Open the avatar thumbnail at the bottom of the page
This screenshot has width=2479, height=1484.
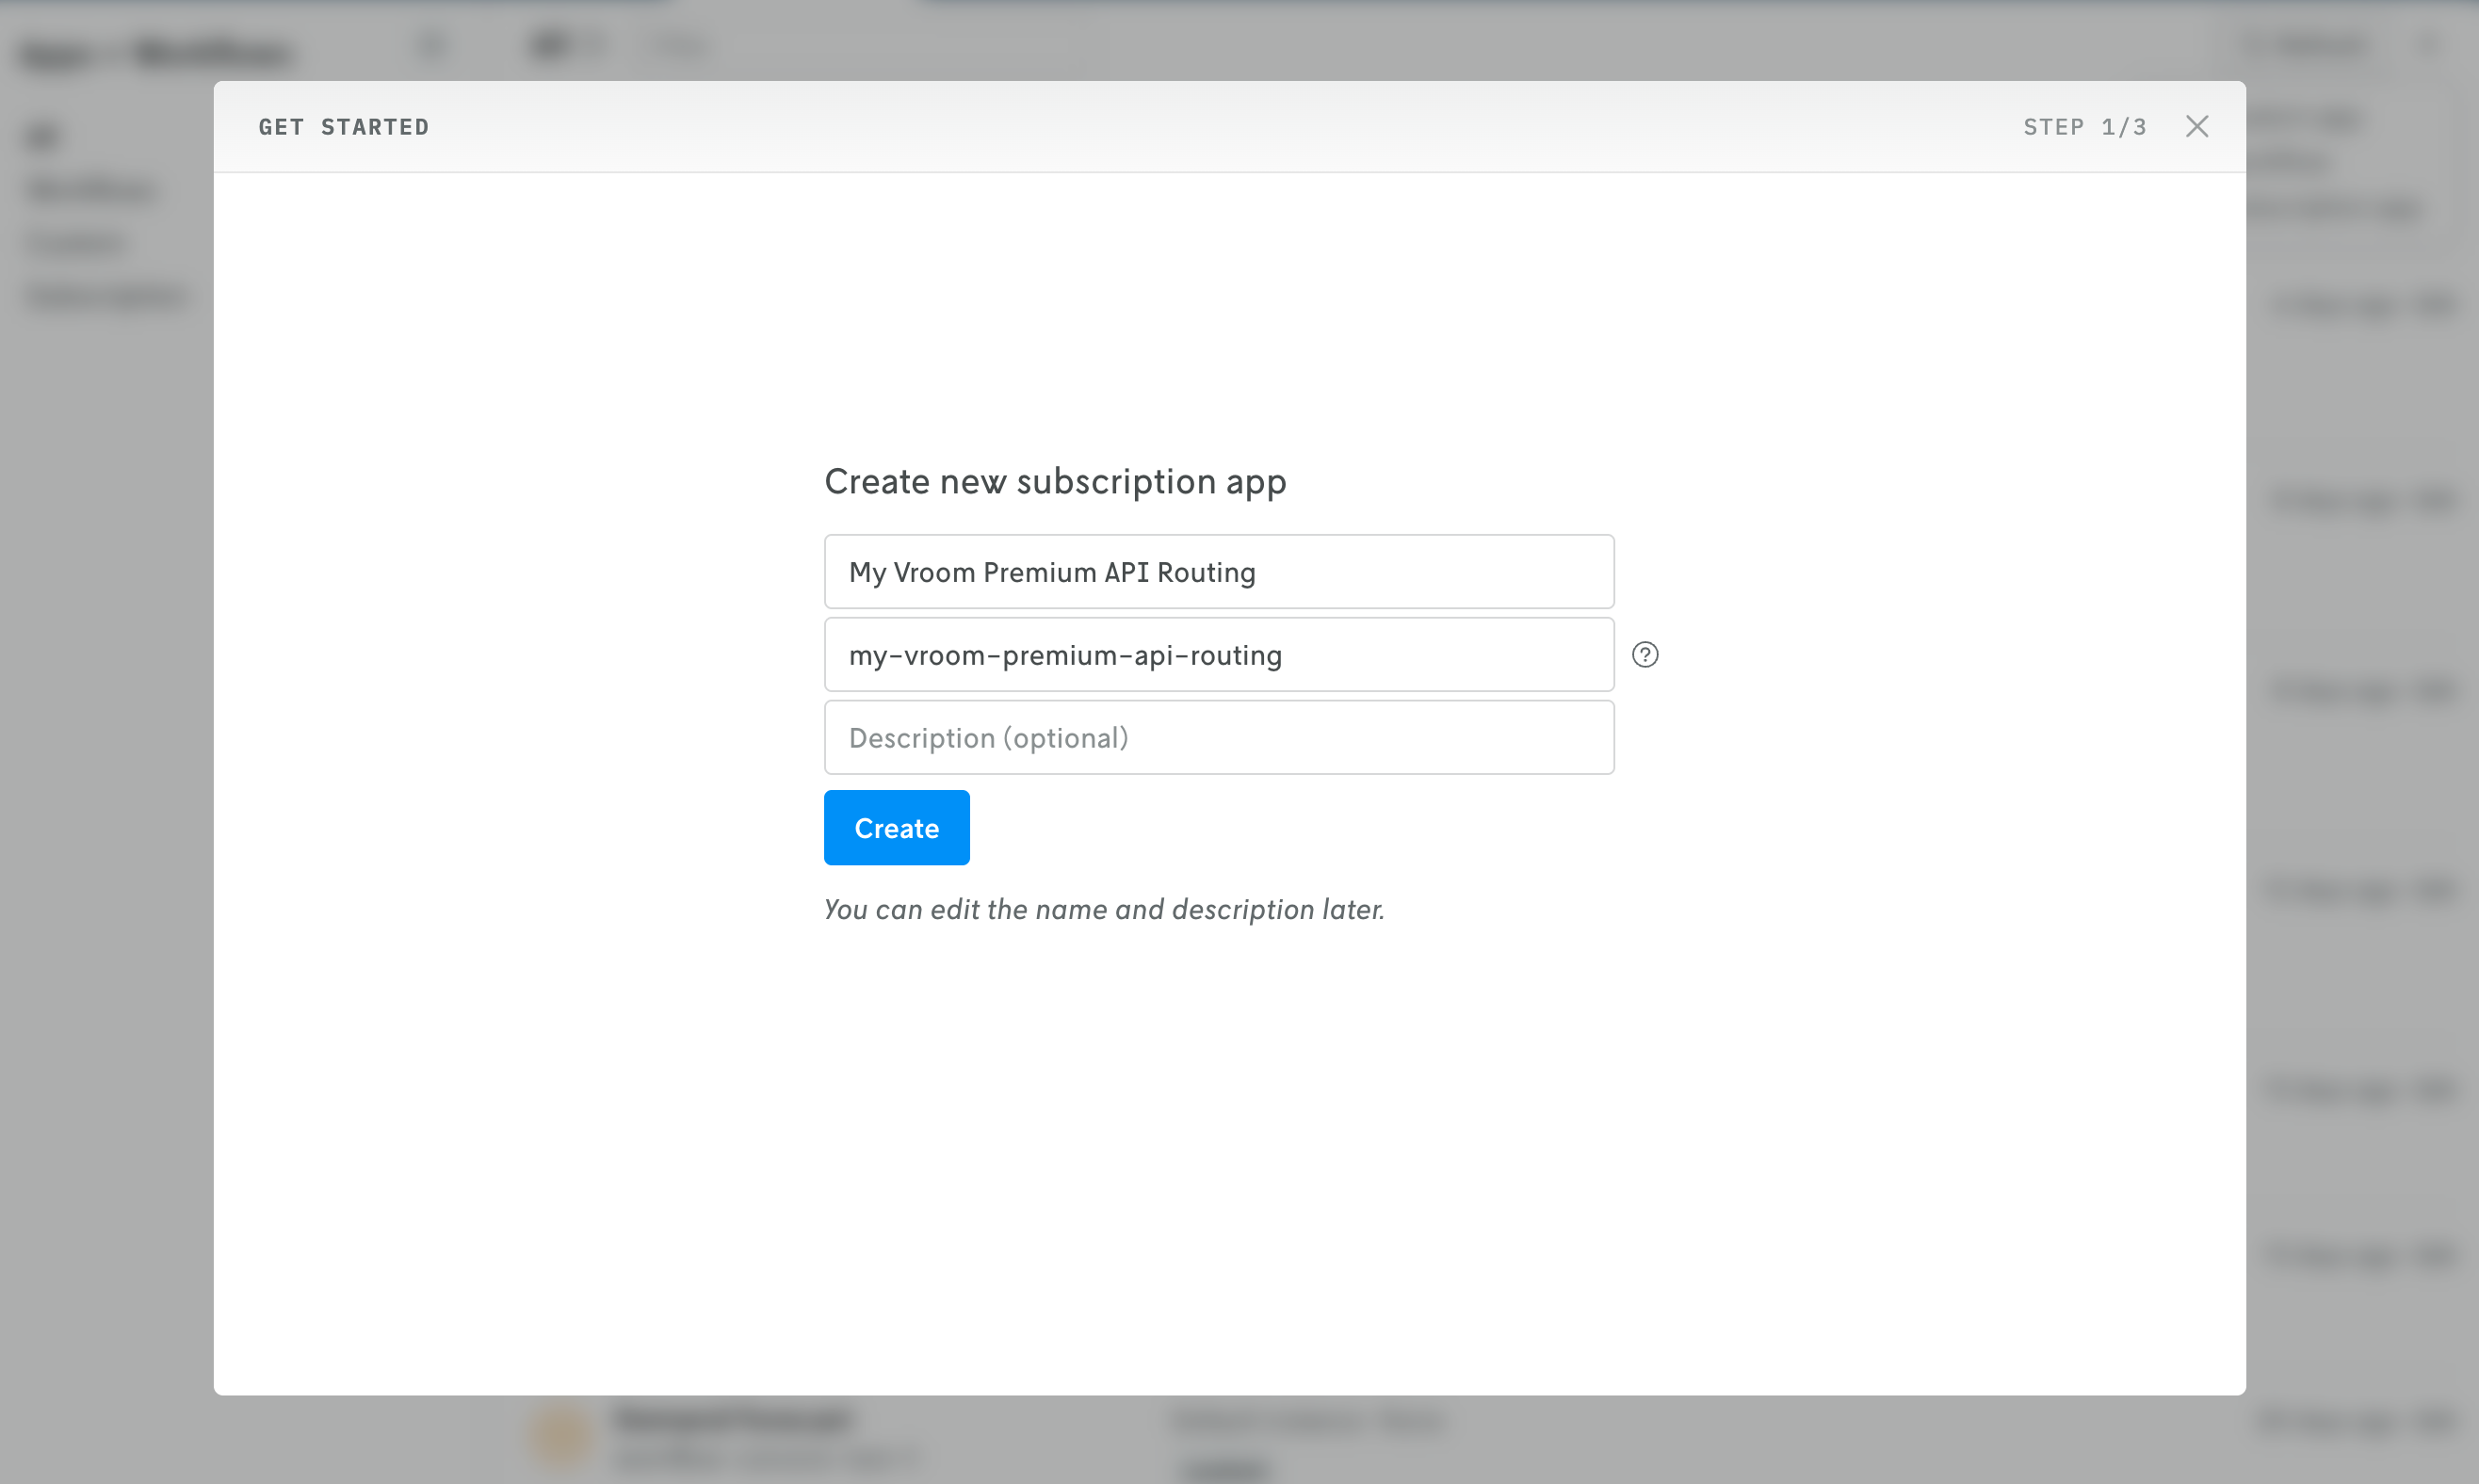[x=560, y=1434]
